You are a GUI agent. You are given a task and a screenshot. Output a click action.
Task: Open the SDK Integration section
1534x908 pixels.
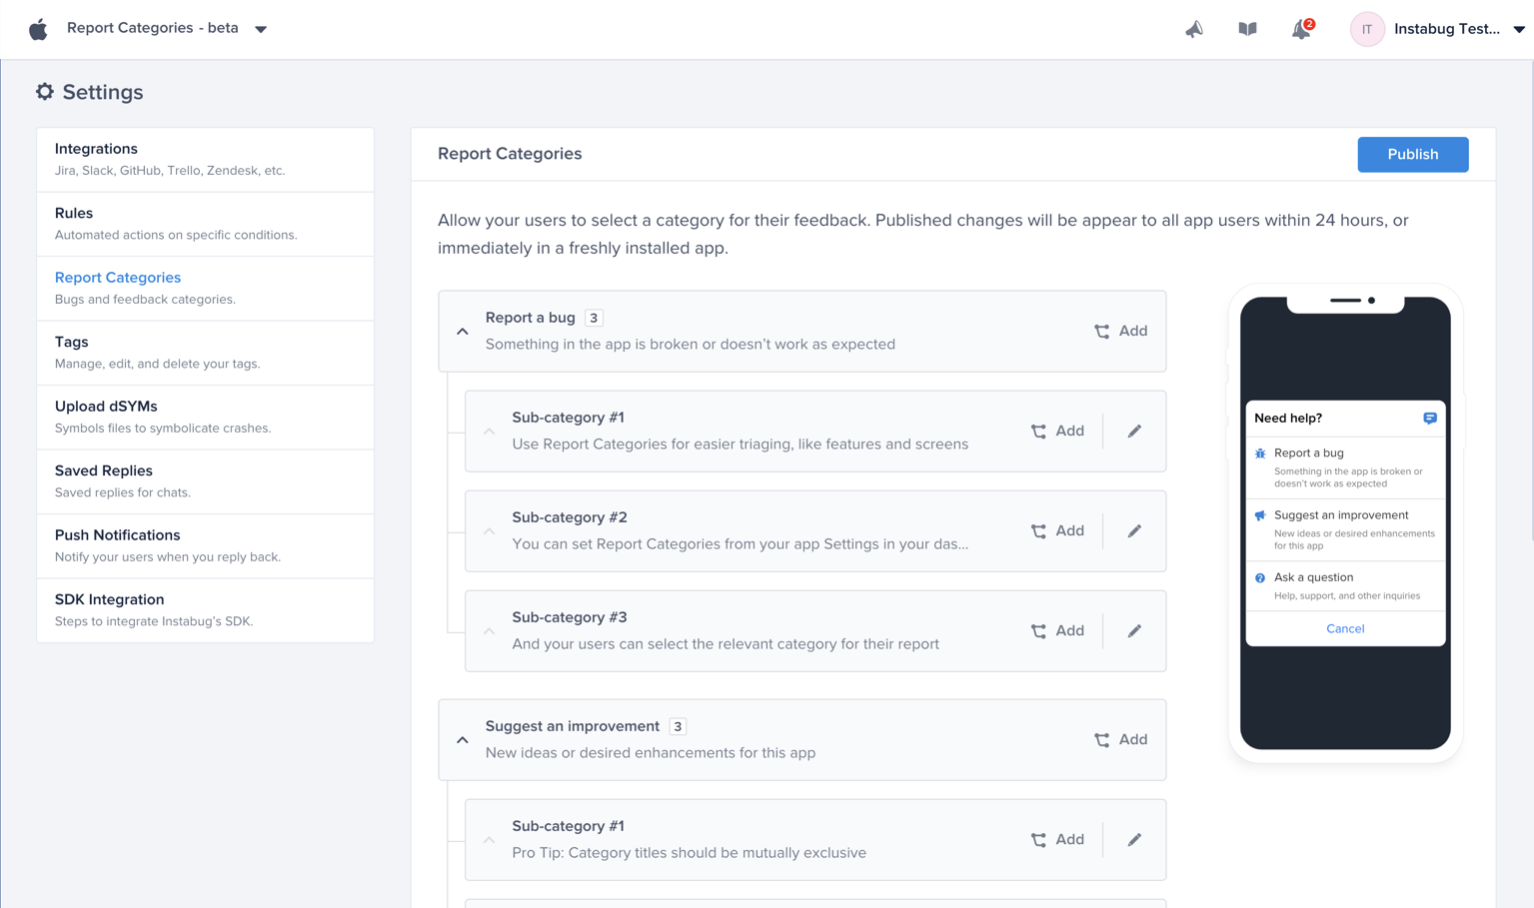(205, 610)
